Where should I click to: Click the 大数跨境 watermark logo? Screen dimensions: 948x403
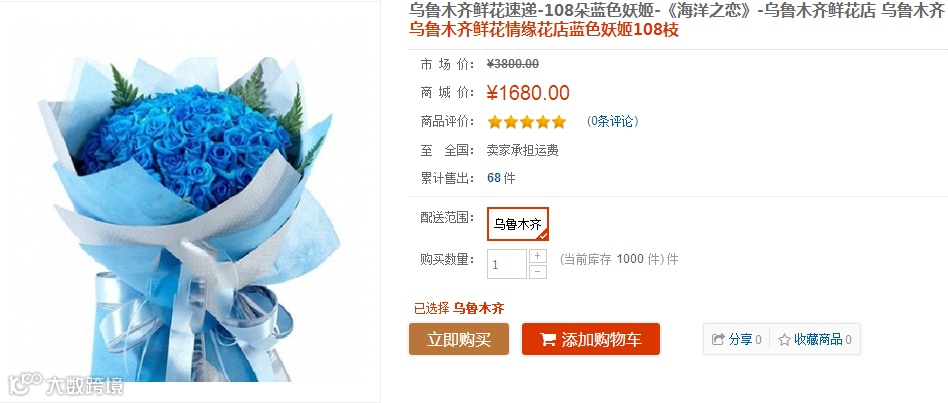65,384
